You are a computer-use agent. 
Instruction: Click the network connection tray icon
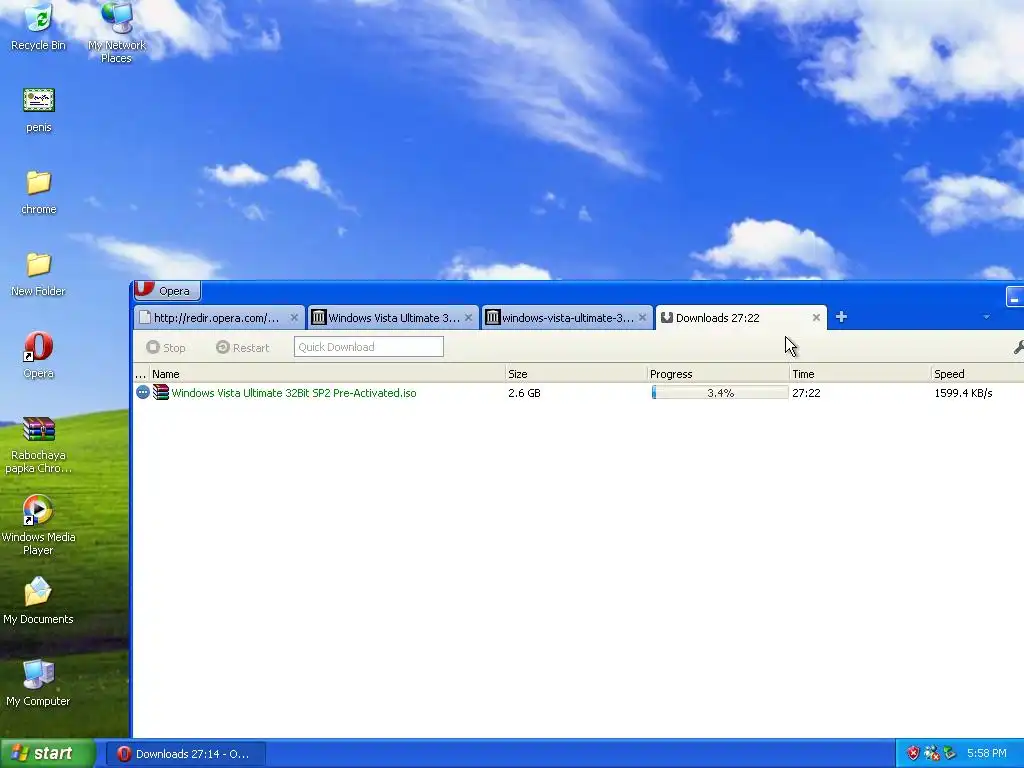pos(931,754)
